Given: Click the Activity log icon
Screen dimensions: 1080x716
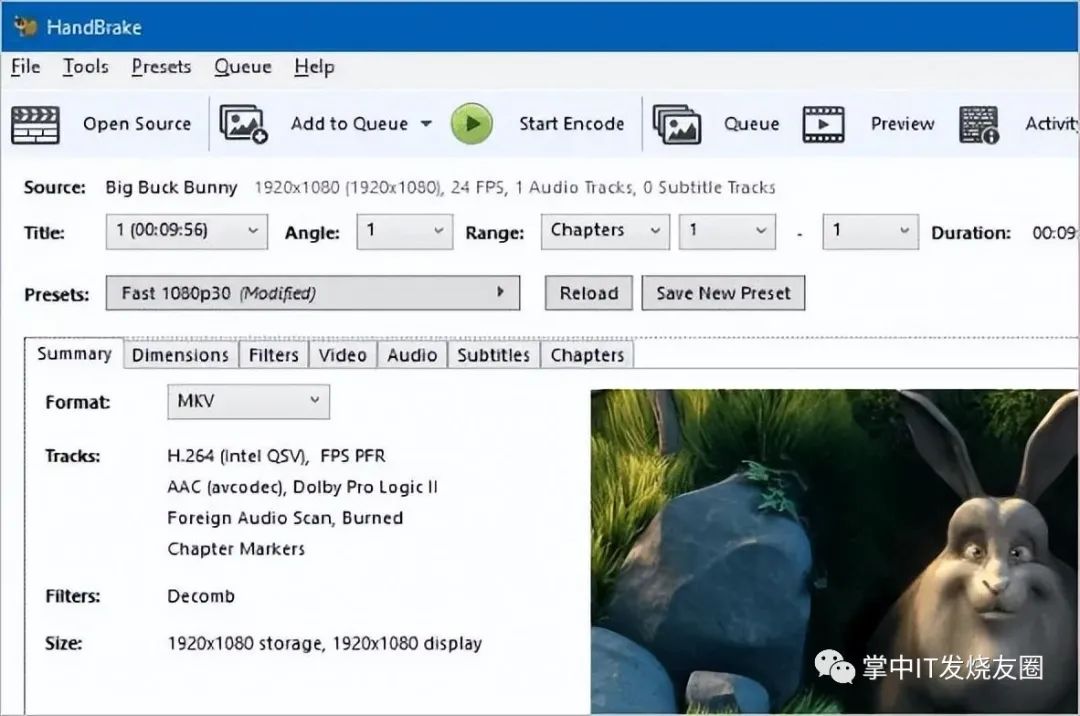Looking at the screenshot, I should (x=979, y=125).
